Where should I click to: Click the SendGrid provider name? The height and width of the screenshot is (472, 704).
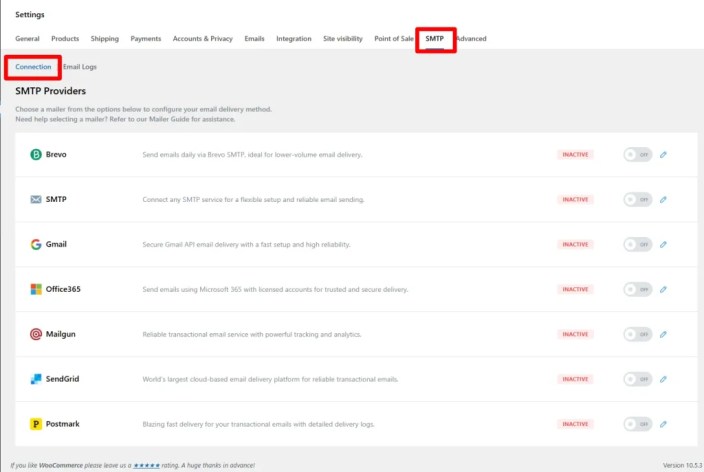(x=62, y=379)
